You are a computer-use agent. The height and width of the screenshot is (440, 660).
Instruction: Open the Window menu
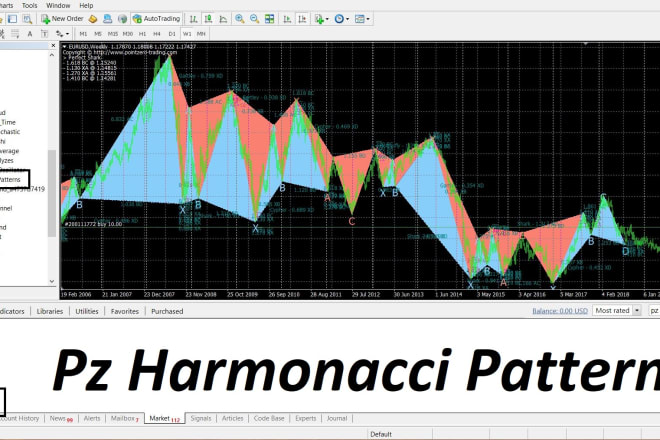[58, 5]
